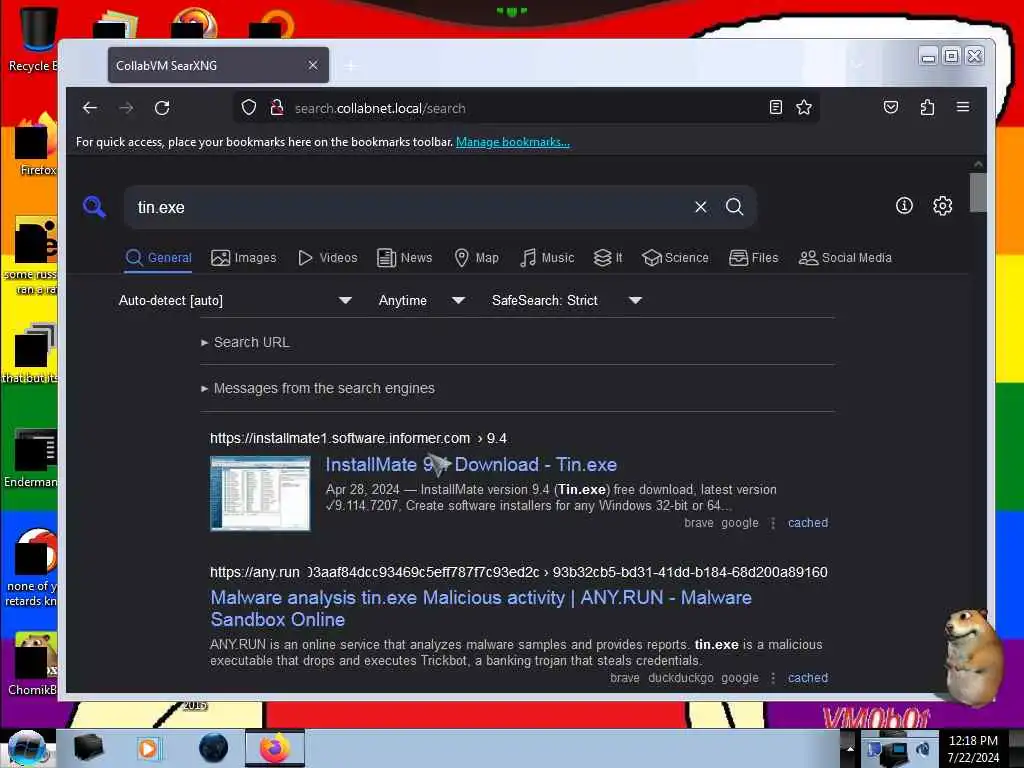Open the Manage bookmarks link

point(513,142)
